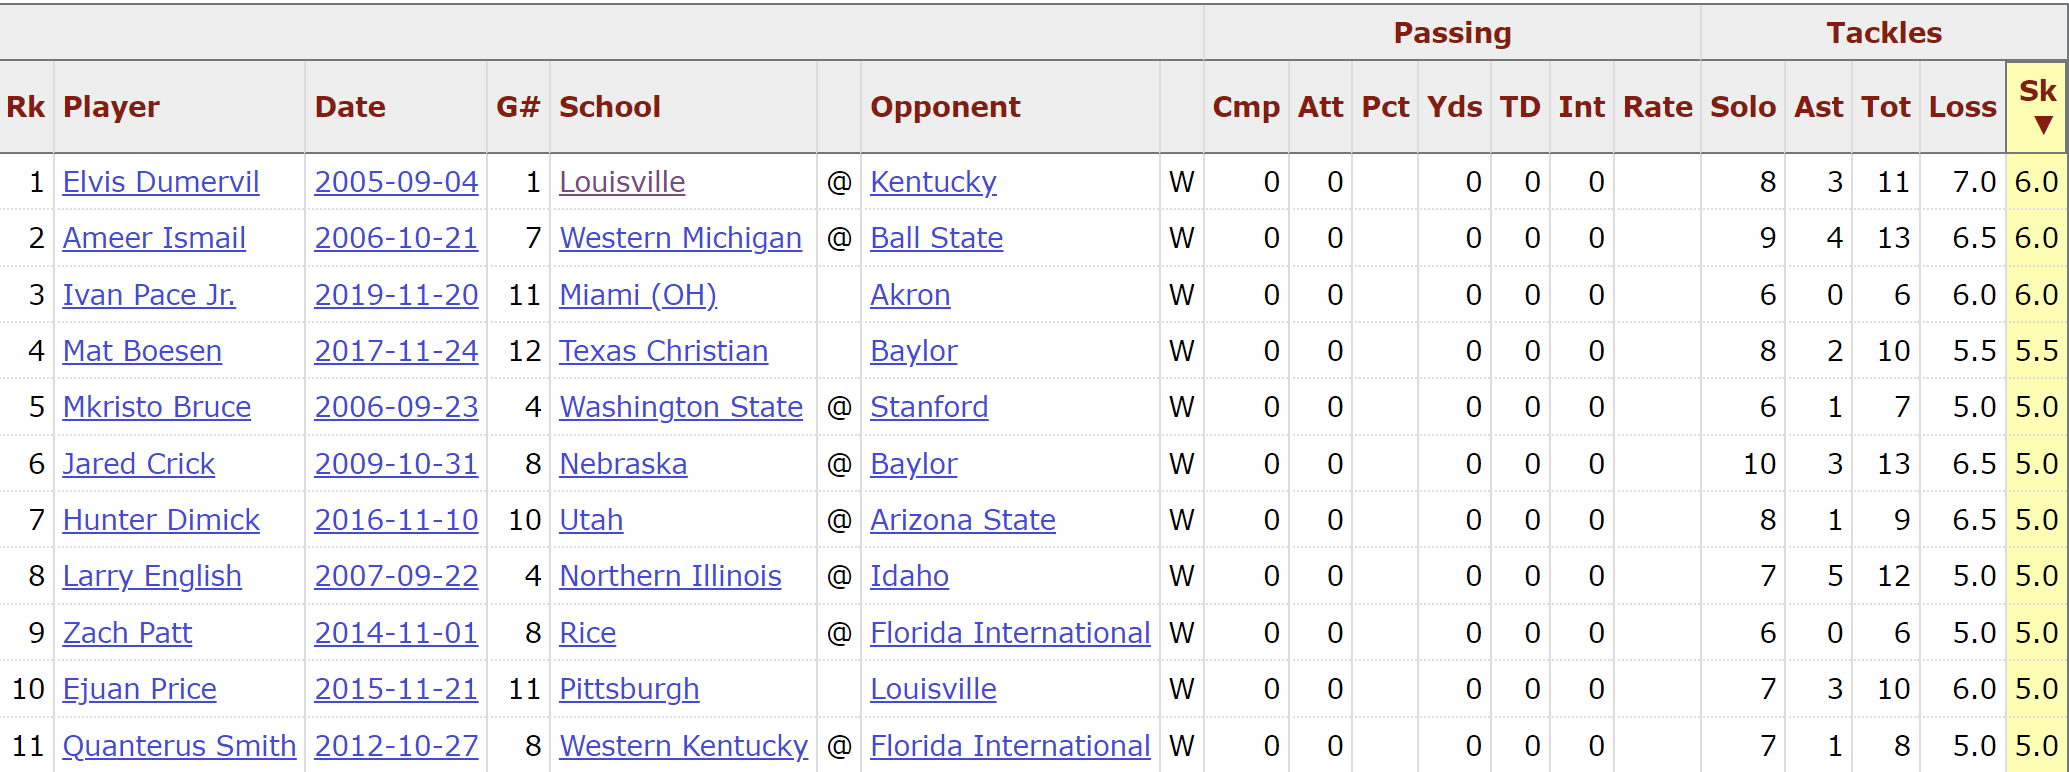The width and height of the screenshot is (2069, 772).
Task: Open the Kentucky opponent link
Action: (x=933, y=182)
